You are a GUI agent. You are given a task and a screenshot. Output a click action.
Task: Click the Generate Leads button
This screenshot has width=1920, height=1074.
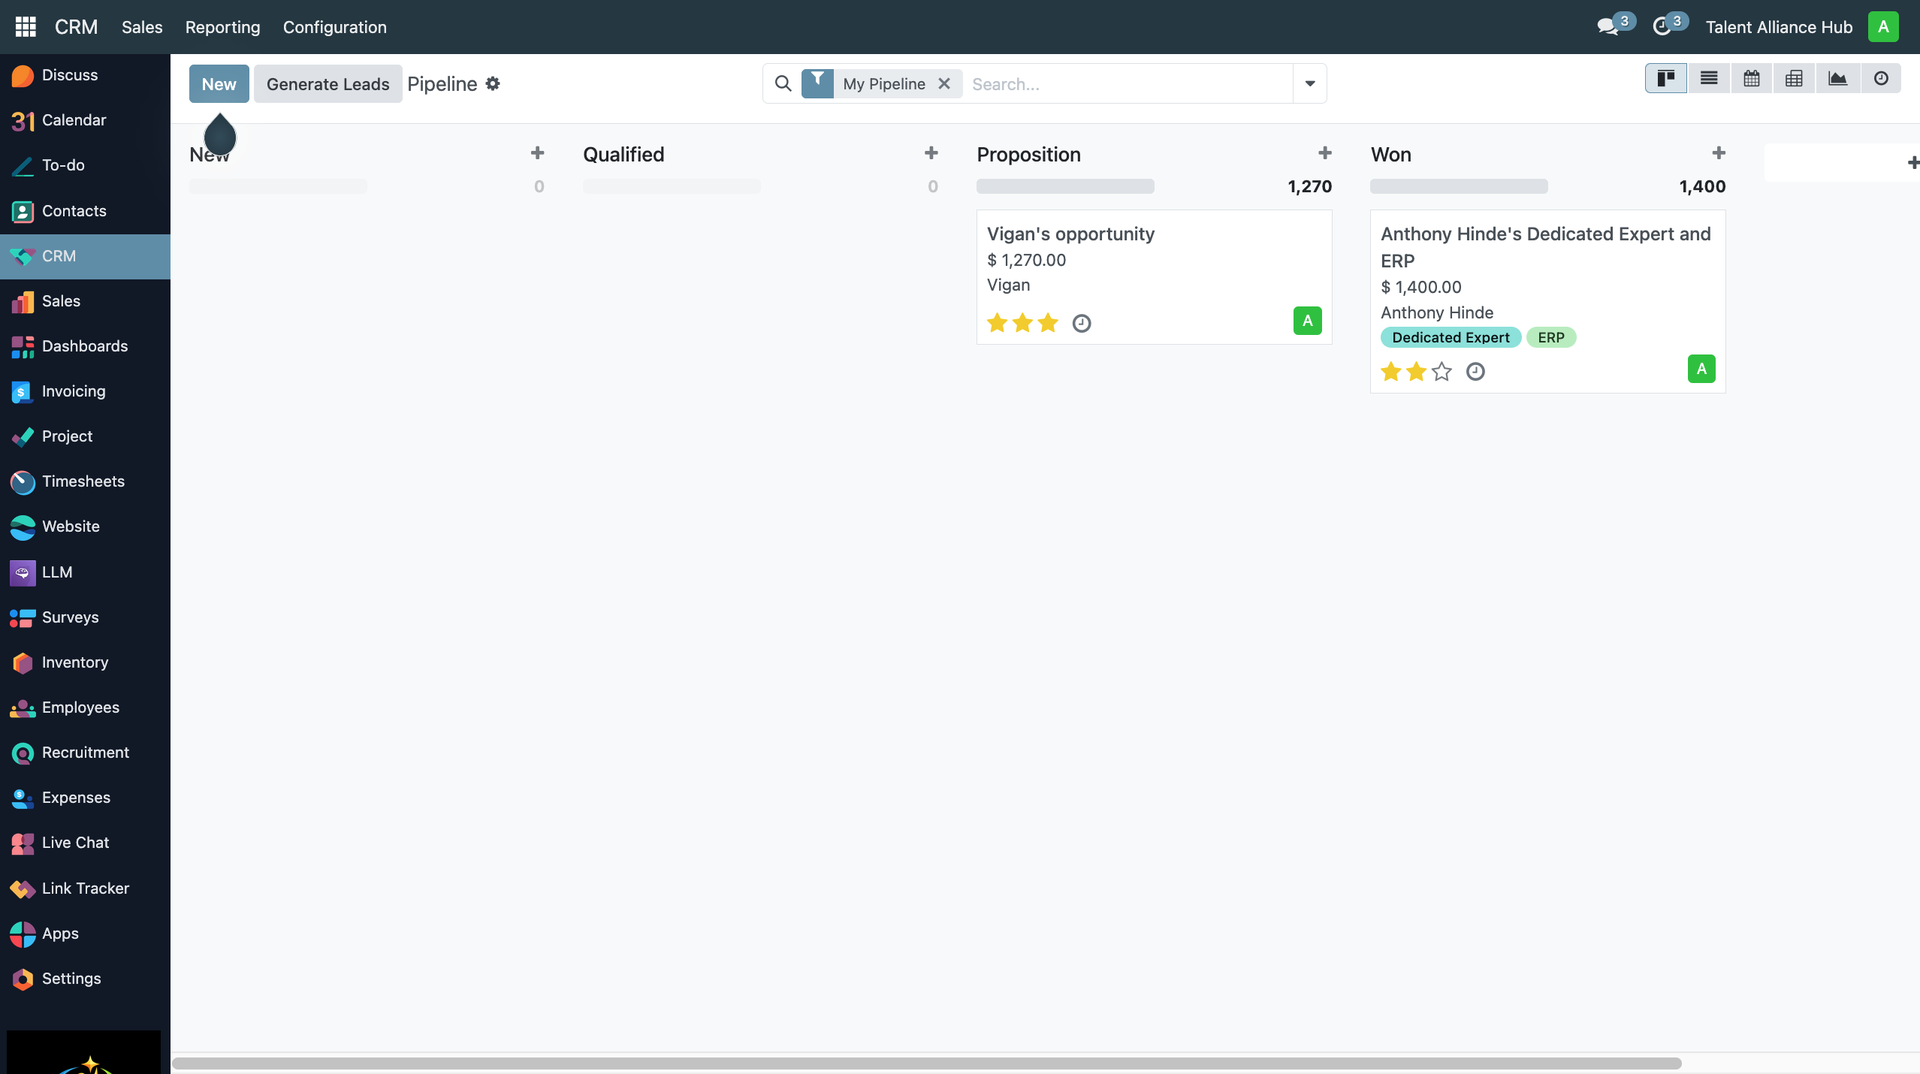point(328,84)
